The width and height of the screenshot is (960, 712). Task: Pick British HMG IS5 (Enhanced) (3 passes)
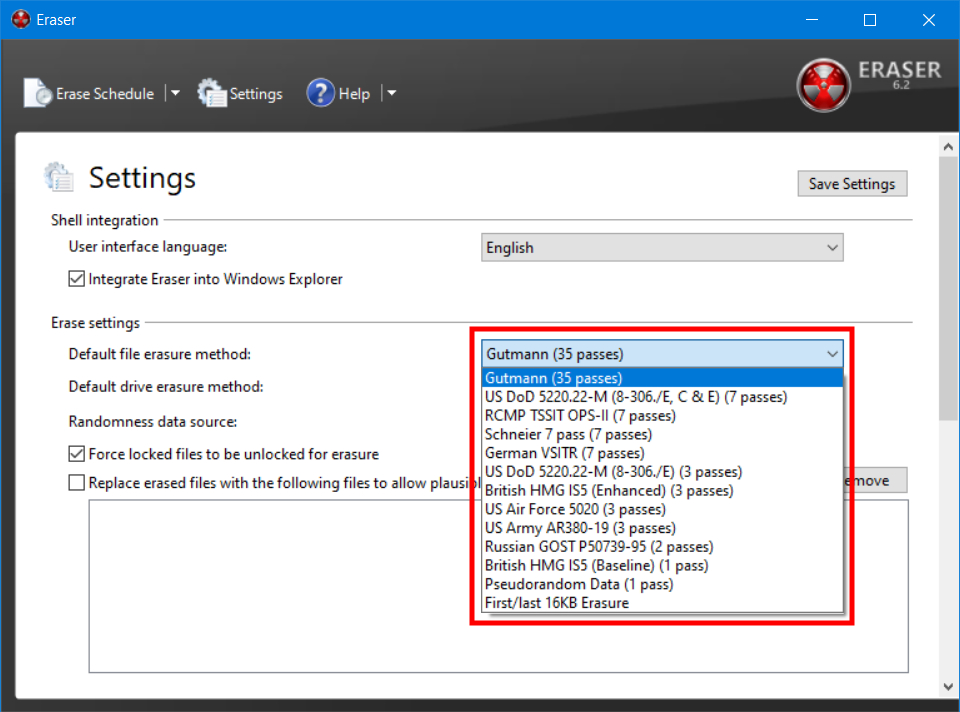click(662, 490)
